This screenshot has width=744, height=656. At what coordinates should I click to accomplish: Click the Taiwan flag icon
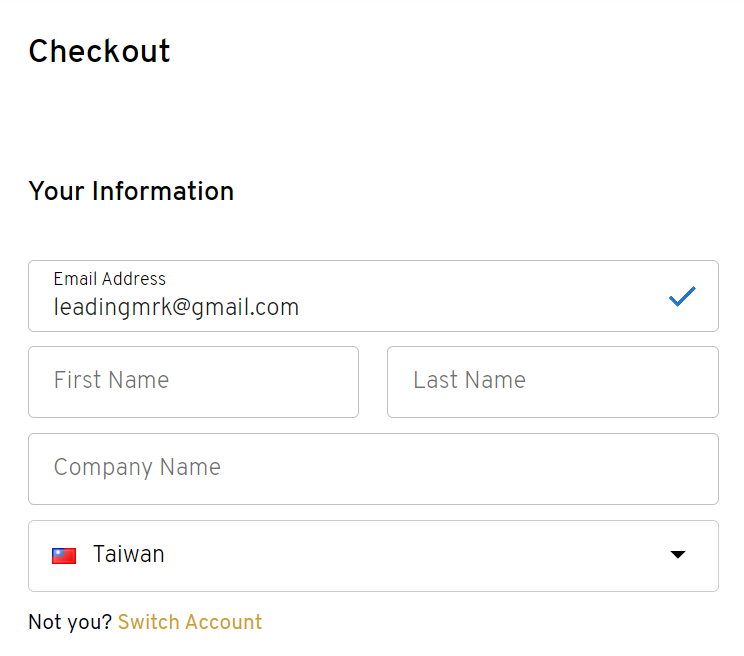pyautogui.click(x=64, y=555)
